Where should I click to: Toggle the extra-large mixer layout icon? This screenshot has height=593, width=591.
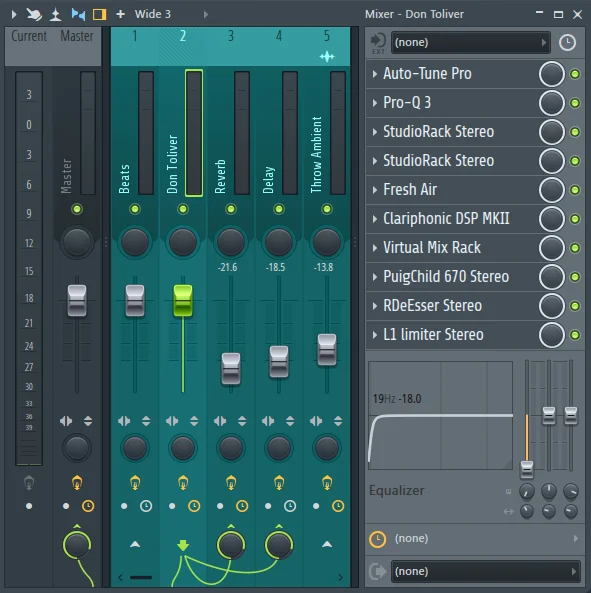99,14
